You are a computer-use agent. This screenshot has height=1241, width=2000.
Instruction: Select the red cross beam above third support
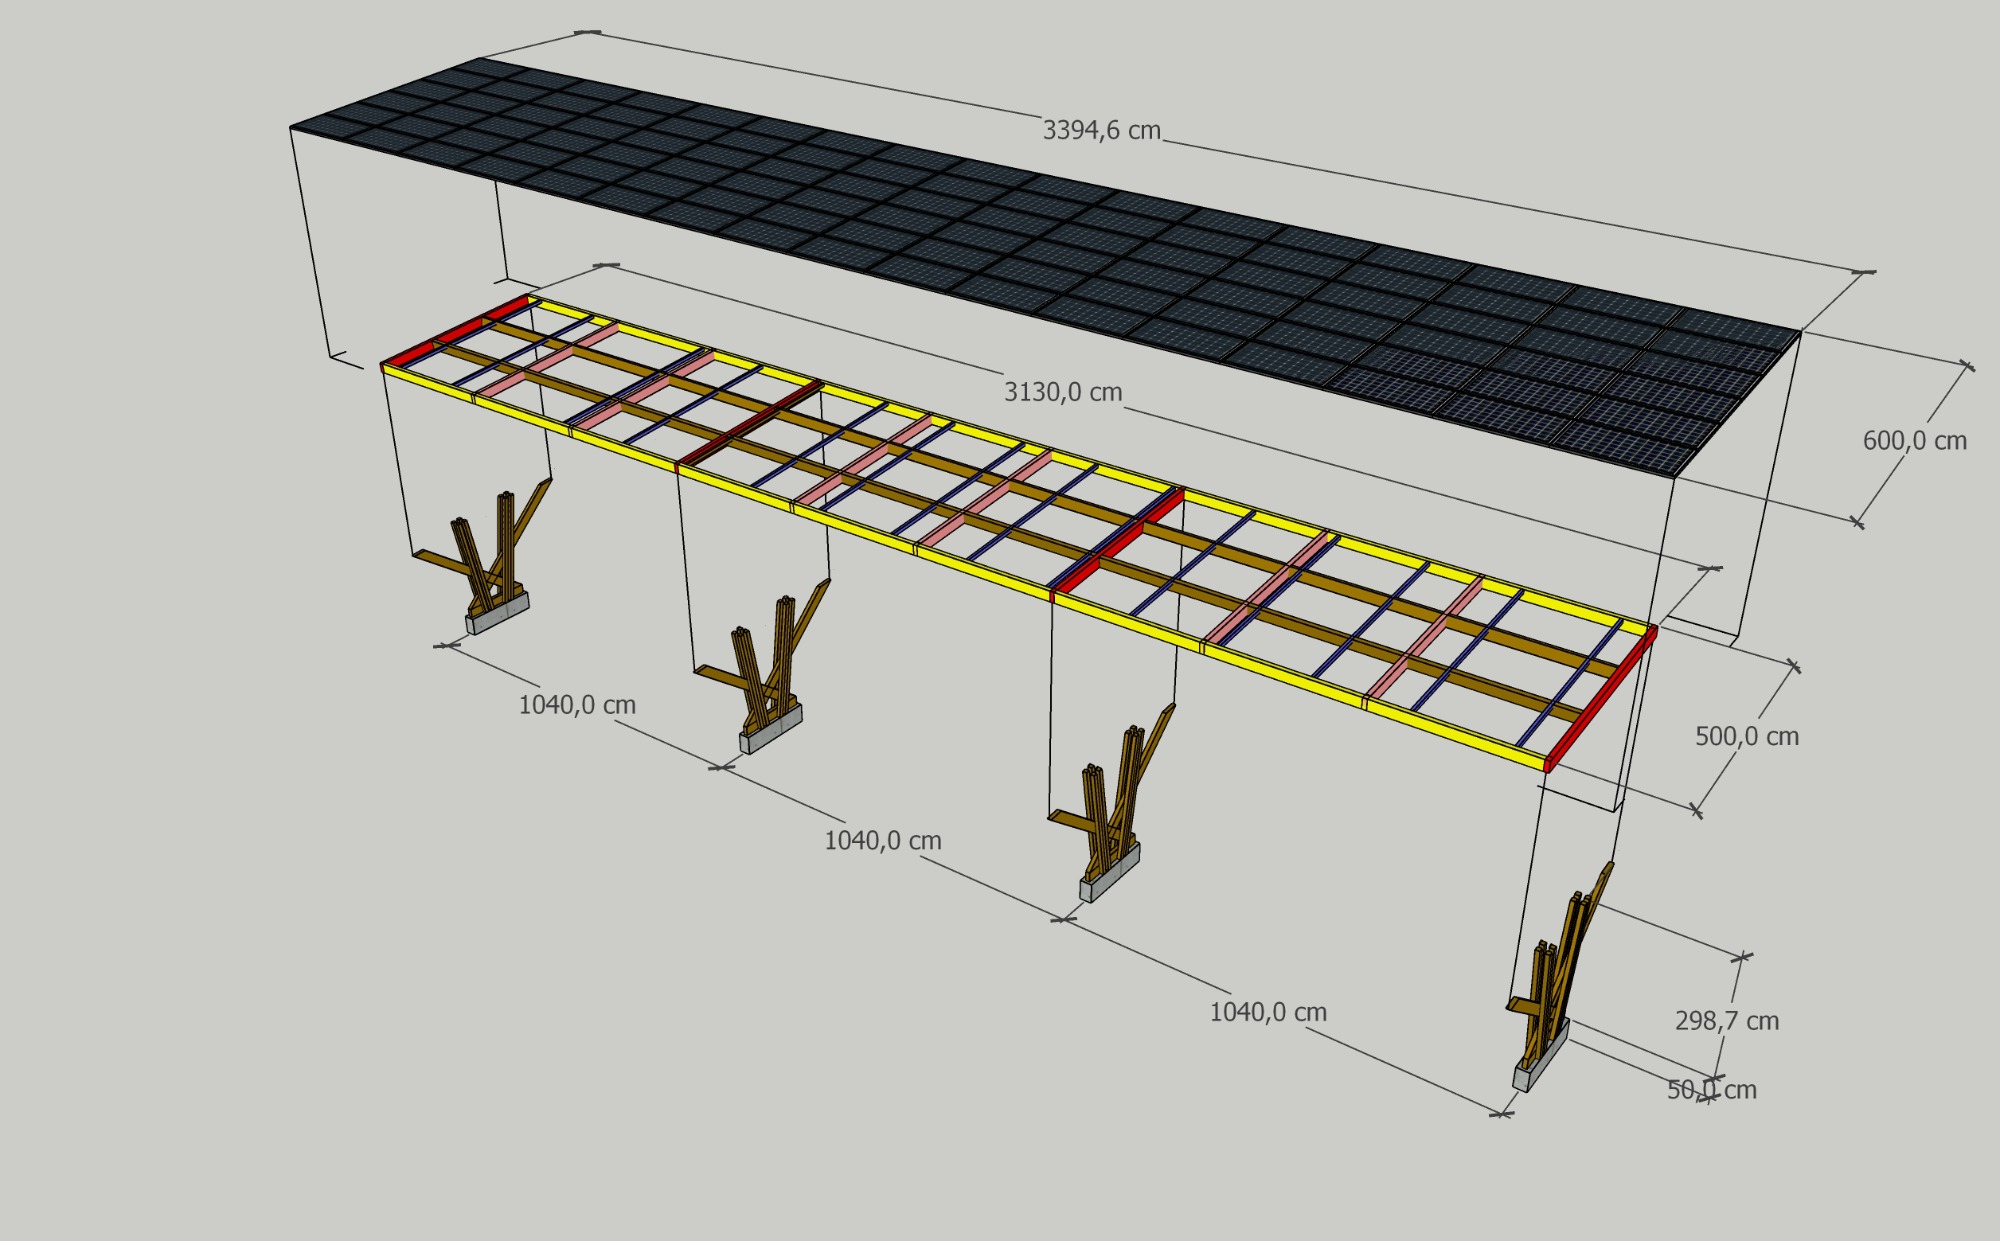[1120, 540]
